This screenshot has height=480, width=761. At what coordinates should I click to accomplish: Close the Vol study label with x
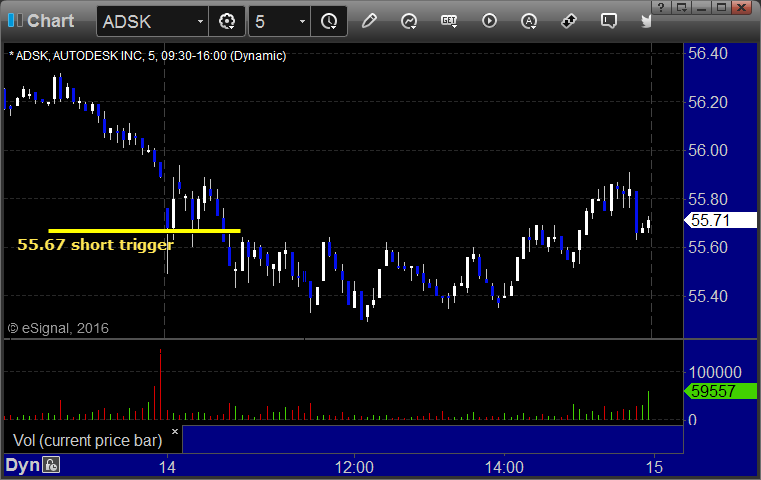click(x=175, y=431)
